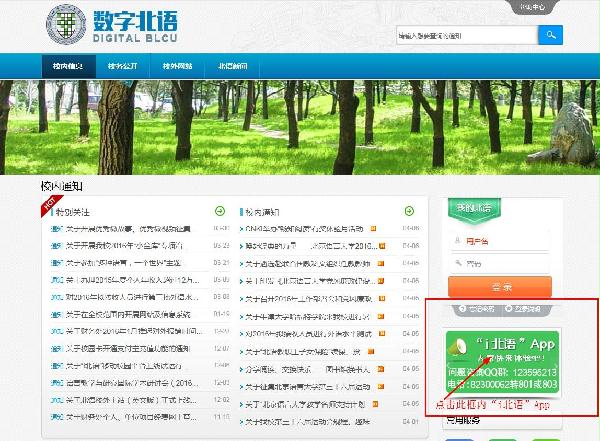Click the red HOT corner badge
Screen dimensions: 600x441
(x=48, y=205)
